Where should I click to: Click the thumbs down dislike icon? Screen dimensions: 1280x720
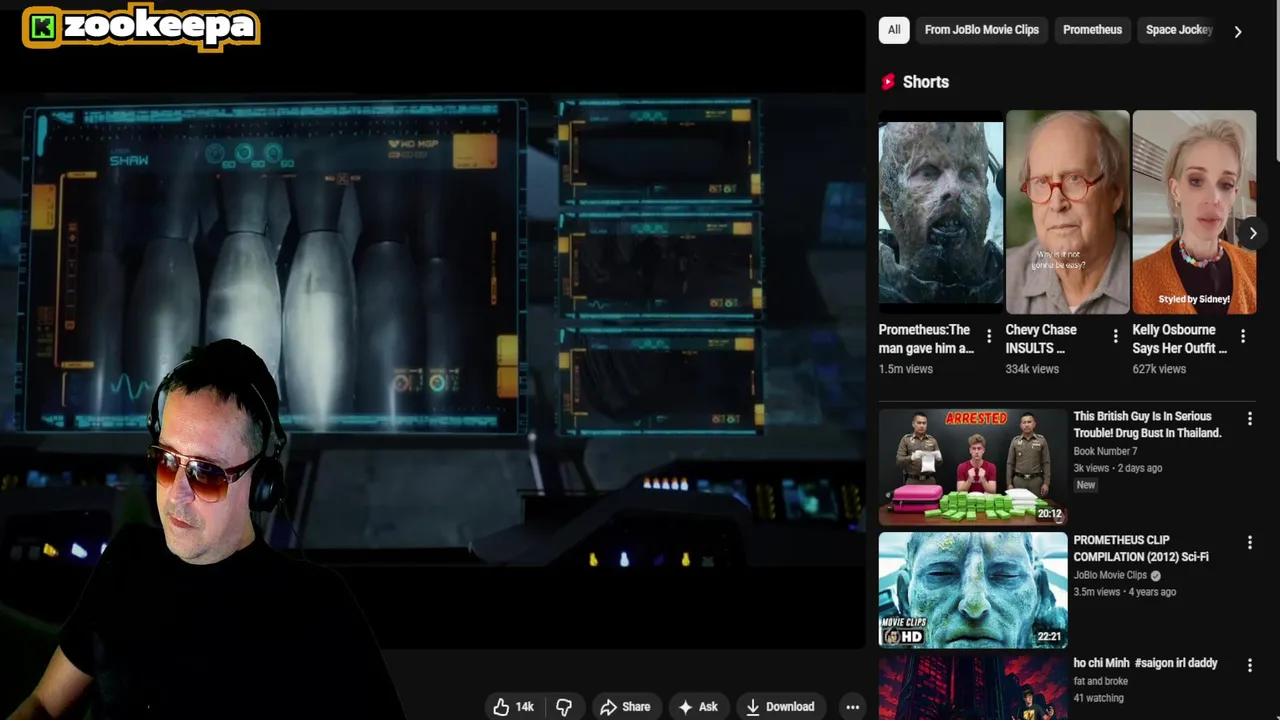pos(564,707)
